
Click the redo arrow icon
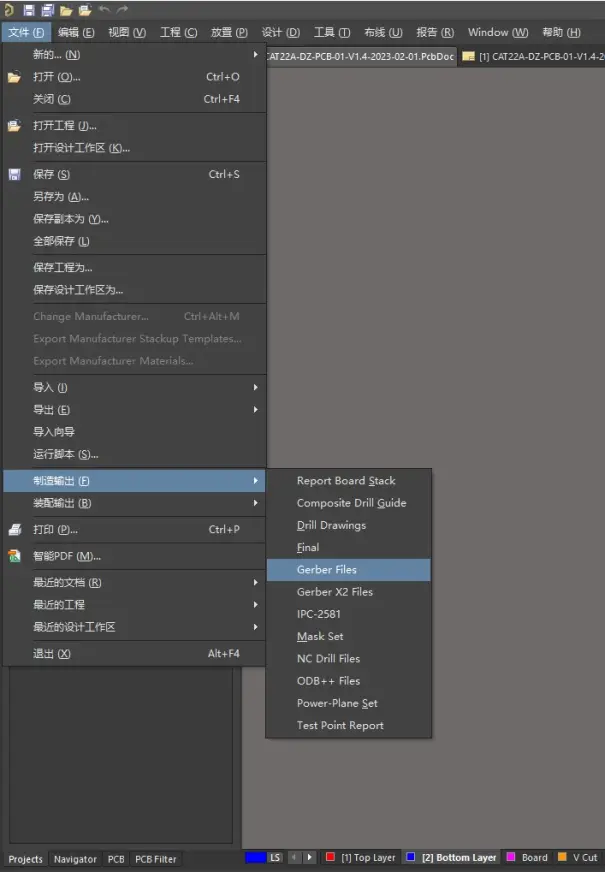pyautogui.click(x=122, y=9)
